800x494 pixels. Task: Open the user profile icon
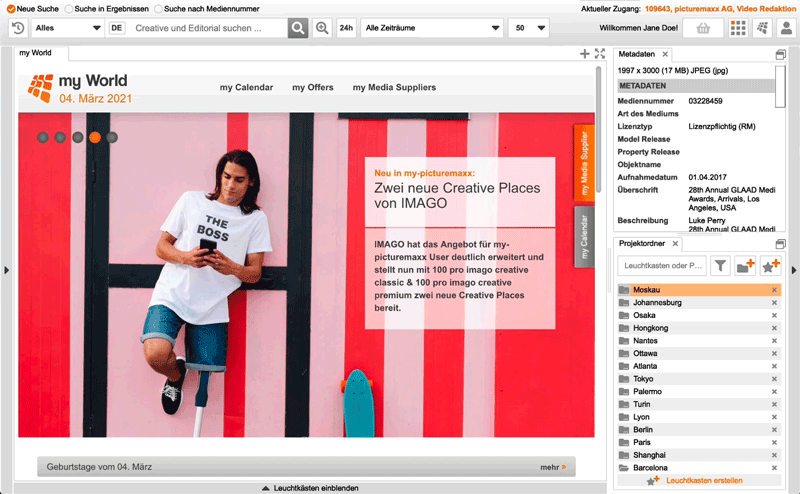tap(786, 28)
